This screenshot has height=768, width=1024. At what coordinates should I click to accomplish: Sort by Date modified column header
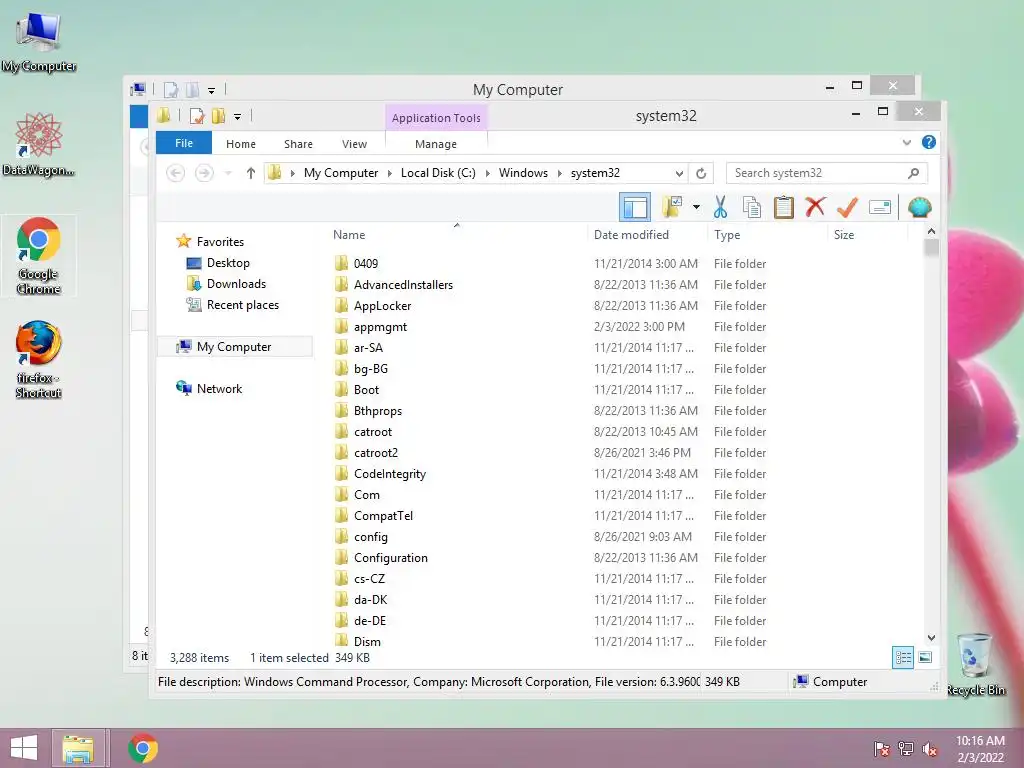click(631, 234)
